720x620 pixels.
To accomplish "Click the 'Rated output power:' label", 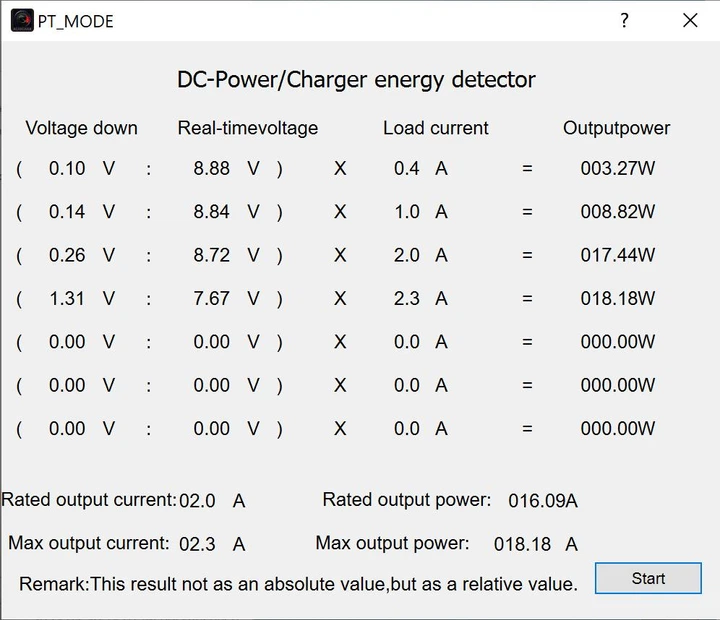I will pyautogui.click(x=407, y=500).
